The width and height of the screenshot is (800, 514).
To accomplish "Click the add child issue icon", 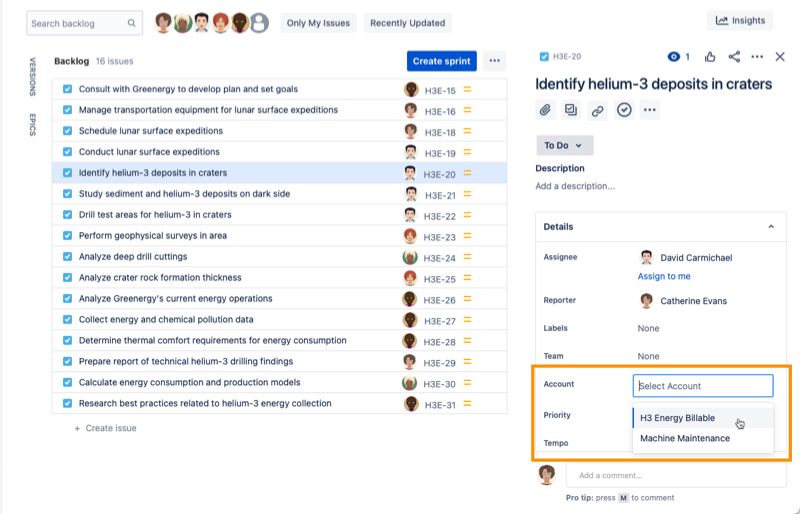I will coord(571,110).
